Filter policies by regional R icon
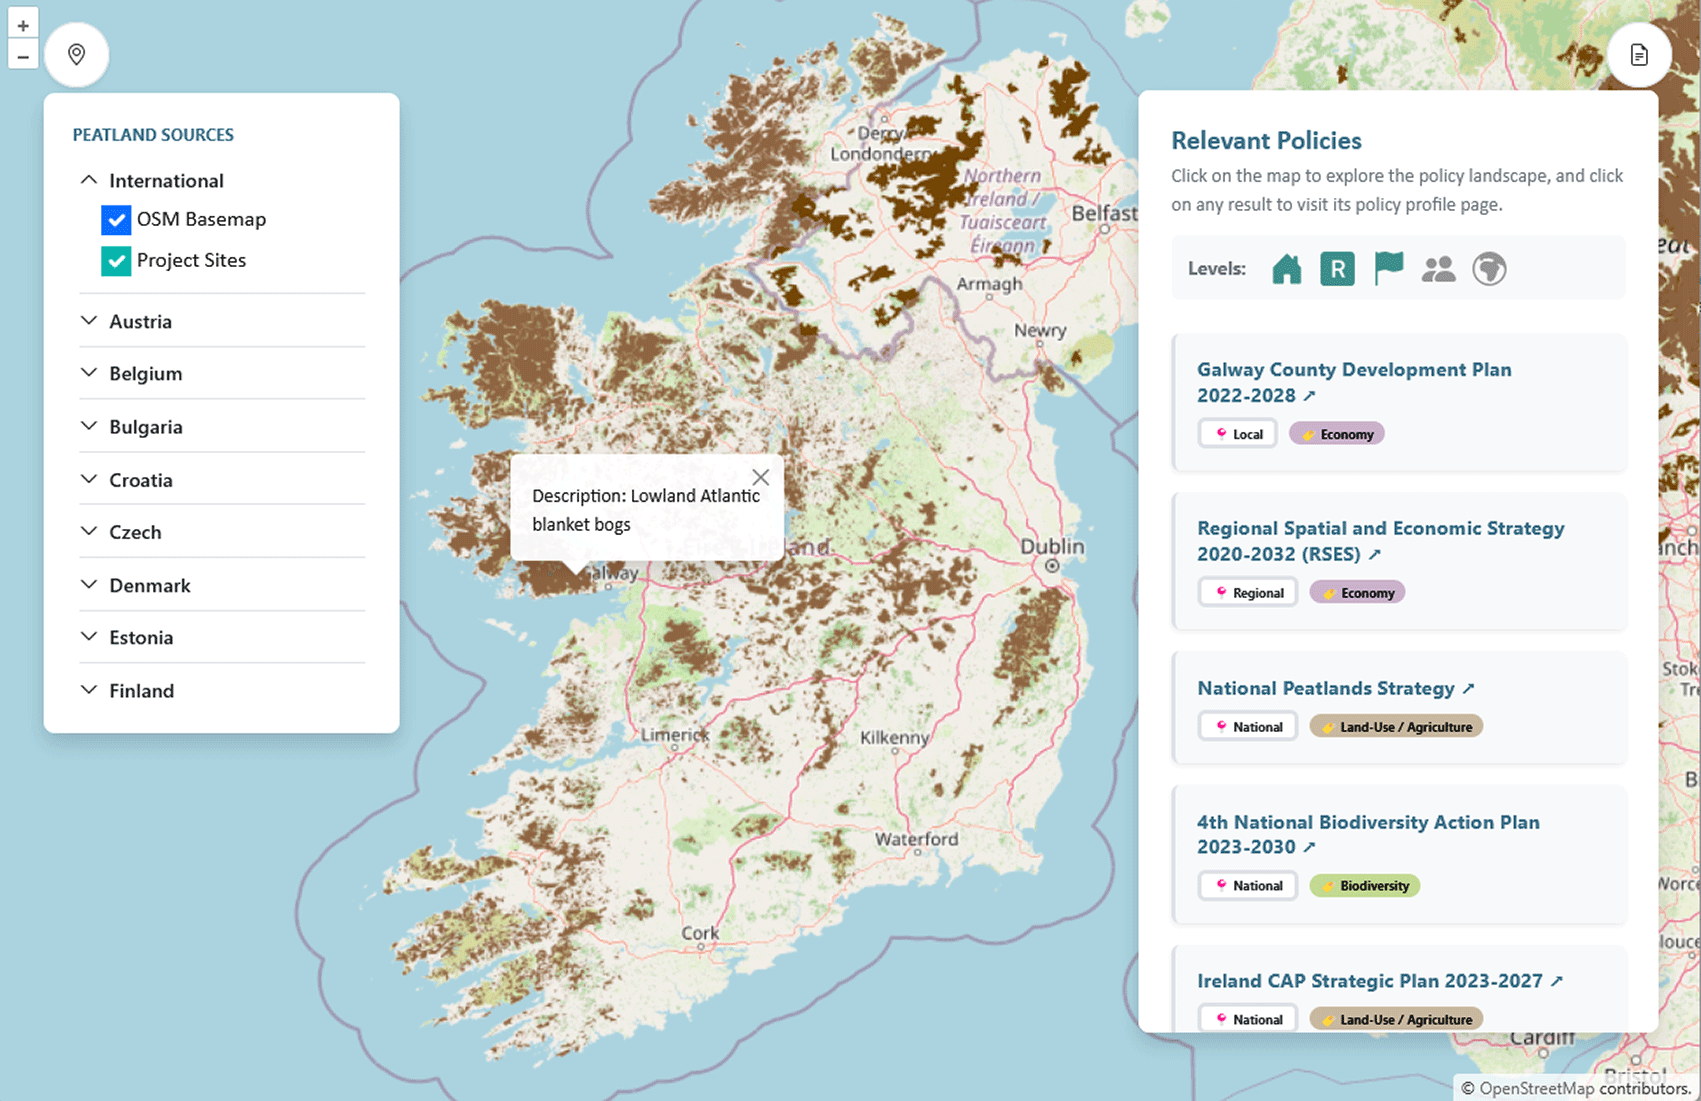The height and width of the screenshot is (1101, 1701). pos(1337,269)
